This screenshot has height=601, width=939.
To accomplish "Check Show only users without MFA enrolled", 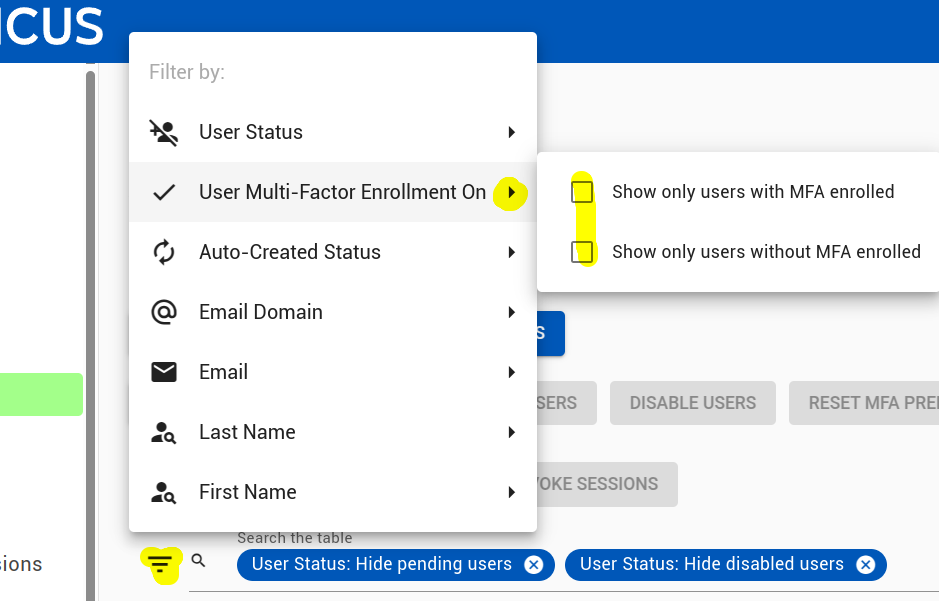I will point(582,252).
